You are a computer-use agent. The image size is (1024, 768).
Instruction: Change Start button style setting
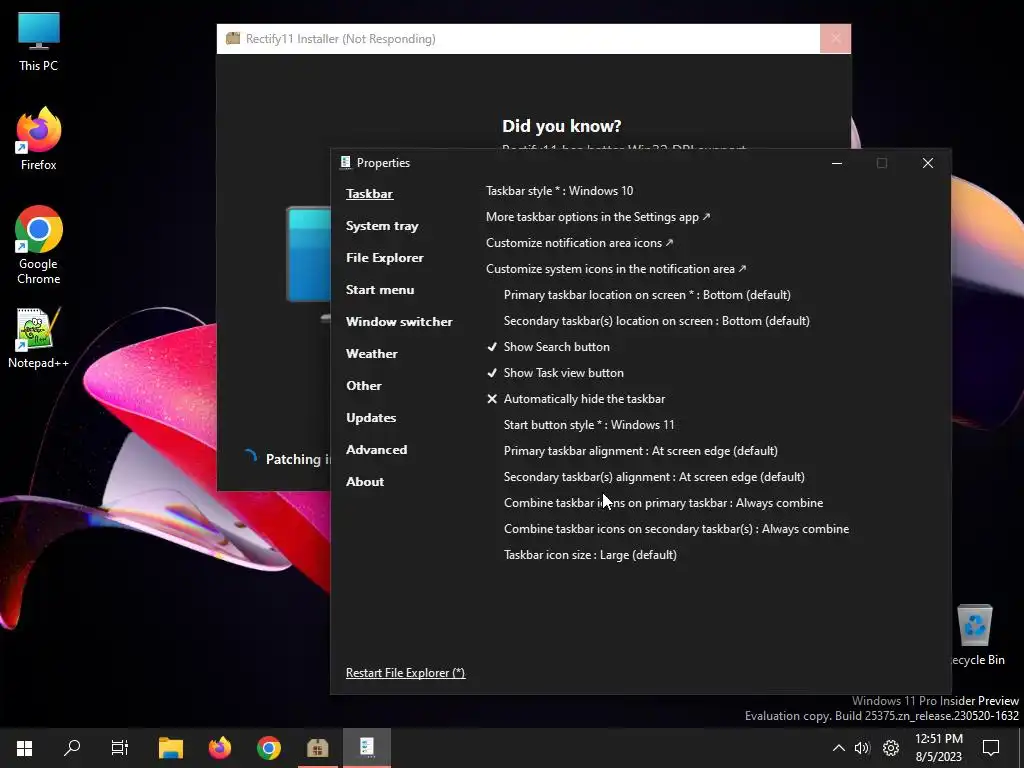pyautogui.click(x=589, y=424)
